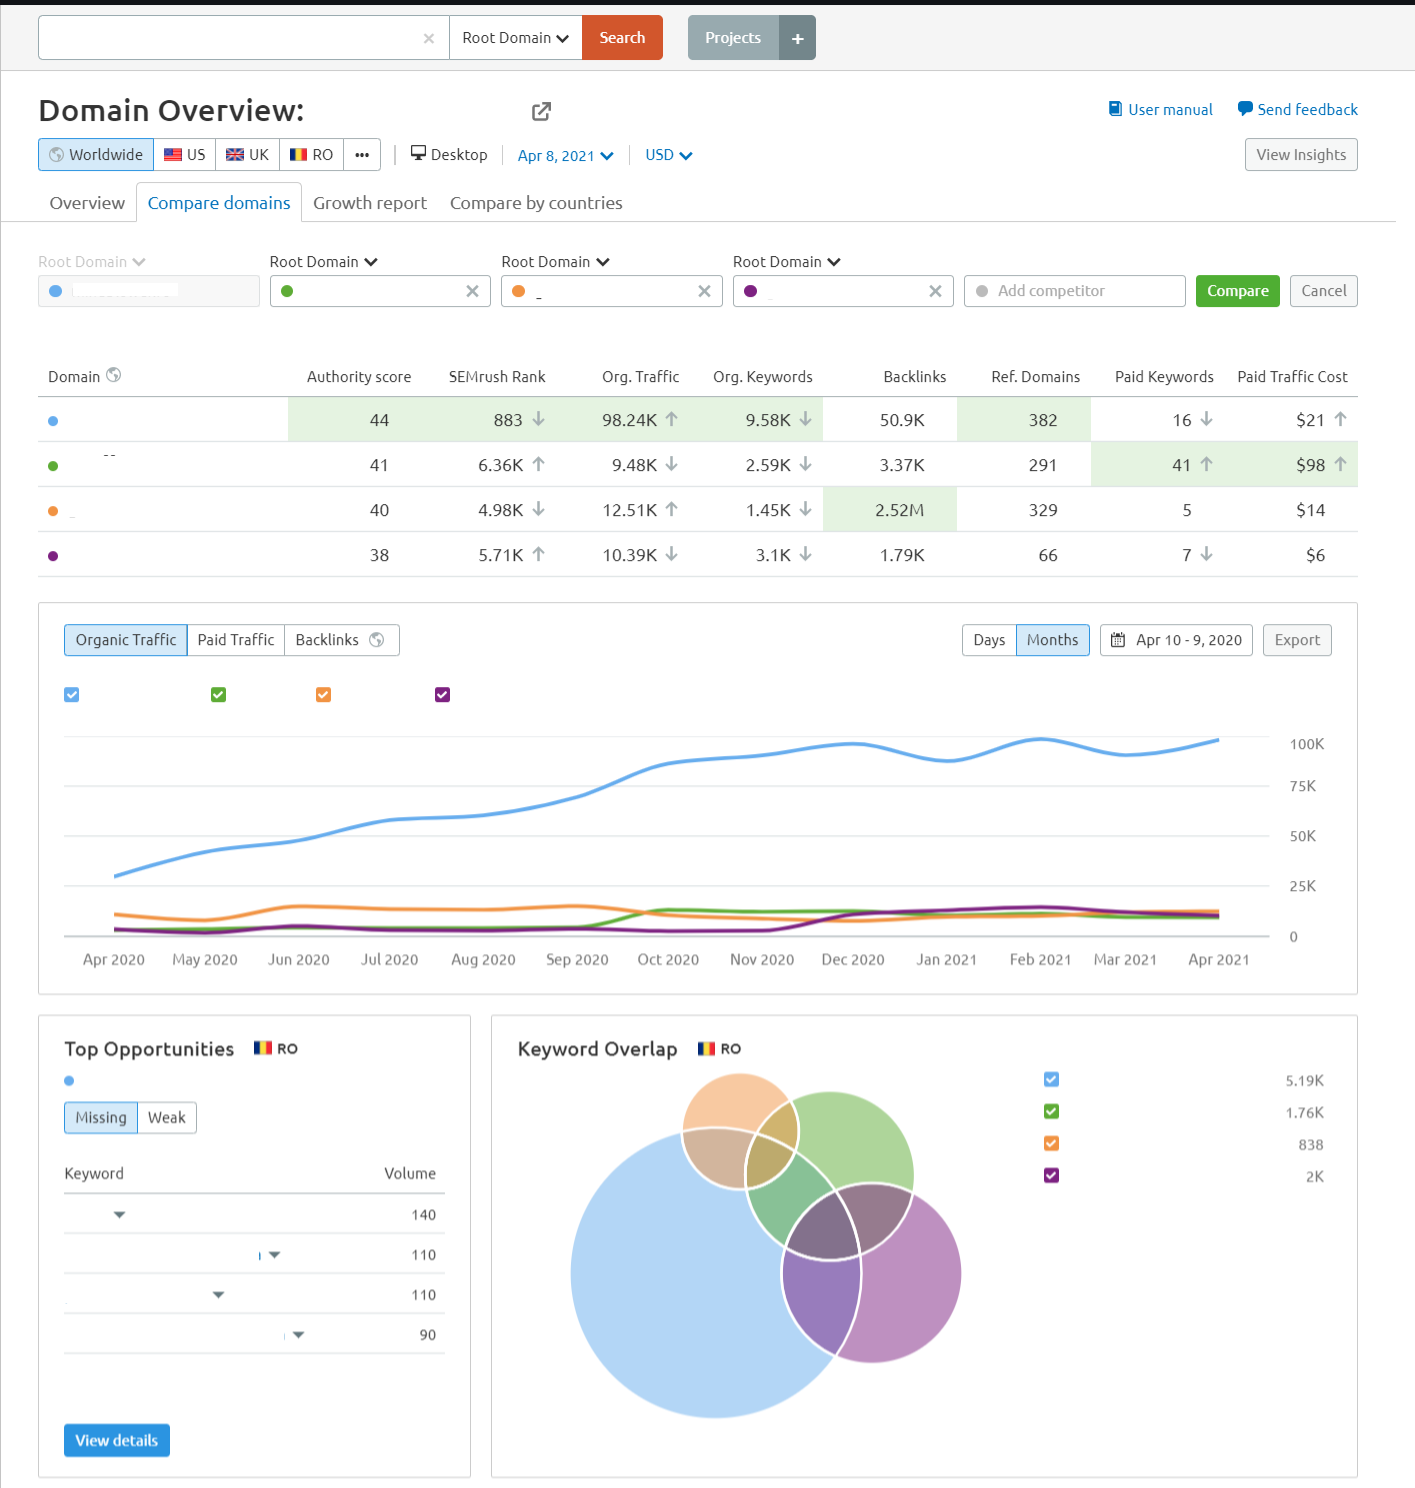Image resolution: width=1415 pixels, height=1488 pixels.
Task: Toggle the green checkbox for 1.76K keyword overlap
Action: click(1051, 1111)
